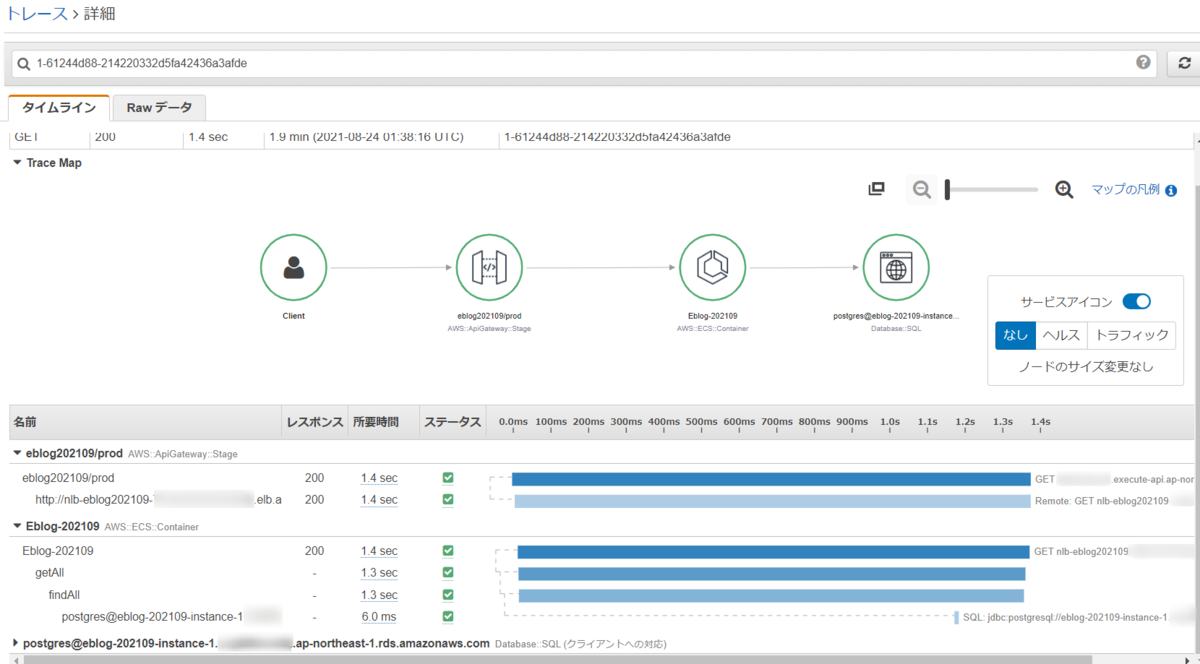1200x664 pixels.
Task: Switch to the Raw データ tab
Action: (159, 107)
